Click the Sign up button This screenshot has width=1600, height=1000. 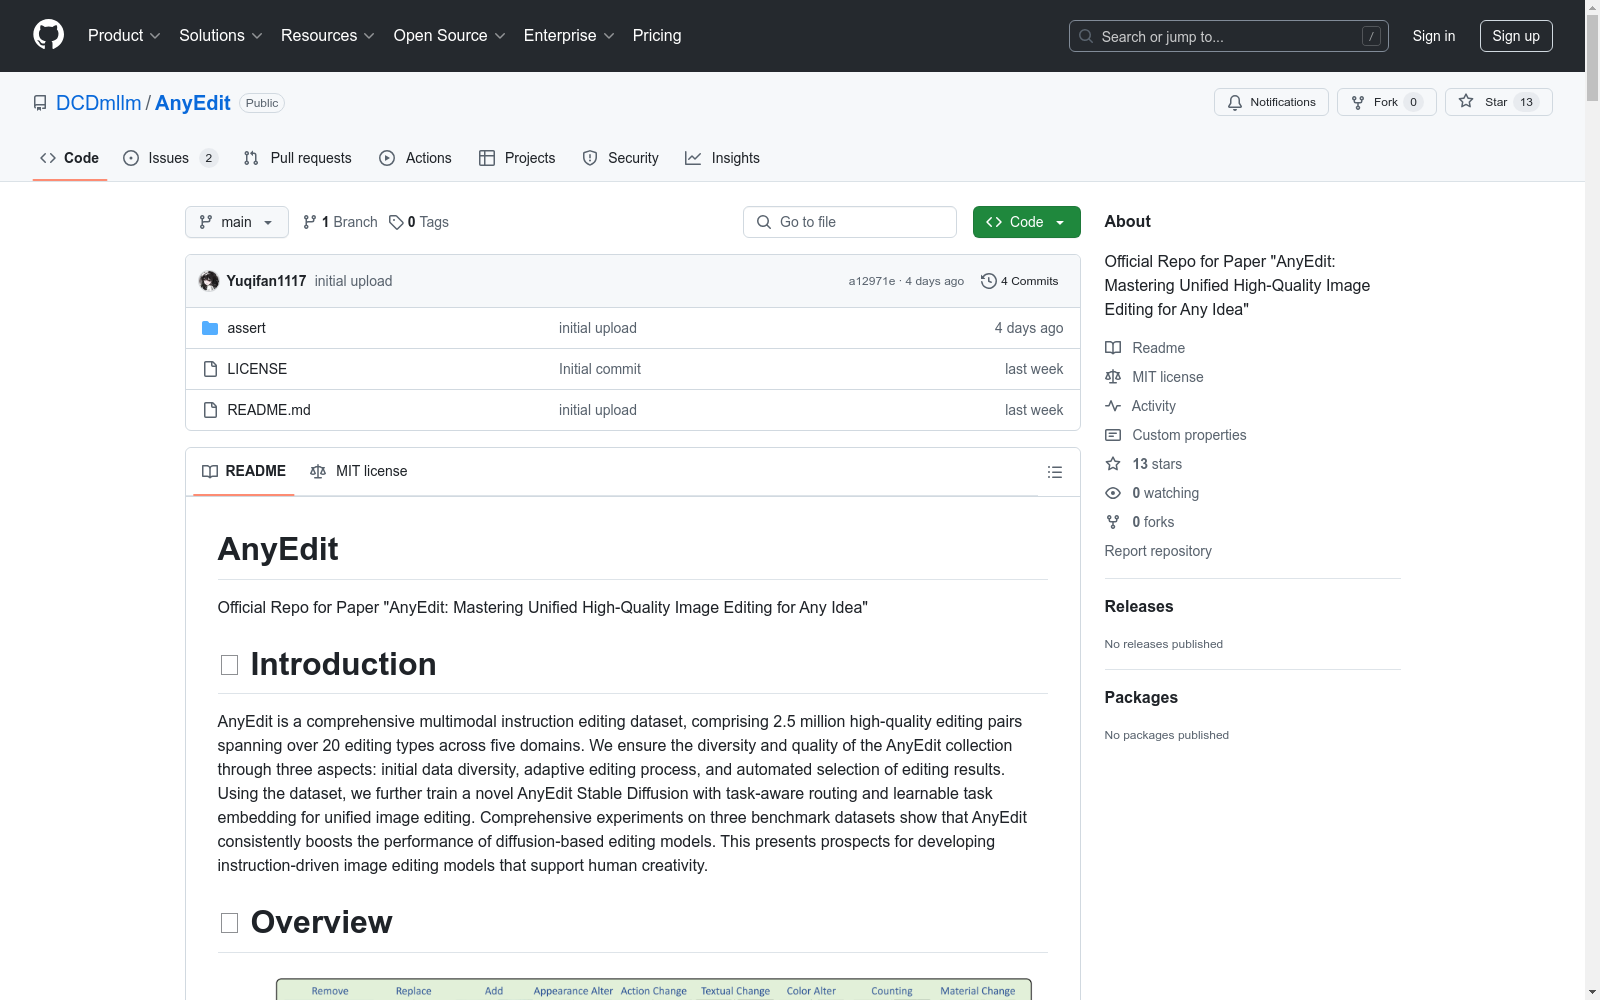point(1516,36)
